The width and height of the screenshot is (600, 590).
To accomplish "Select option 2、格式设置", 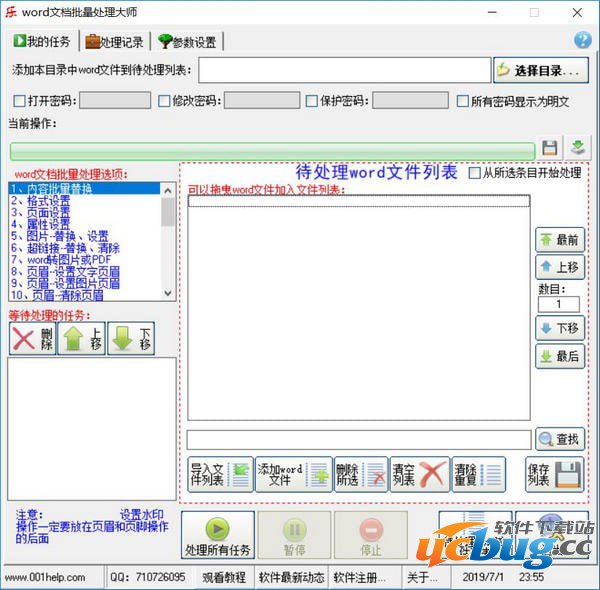I will [x=84, y=200].
